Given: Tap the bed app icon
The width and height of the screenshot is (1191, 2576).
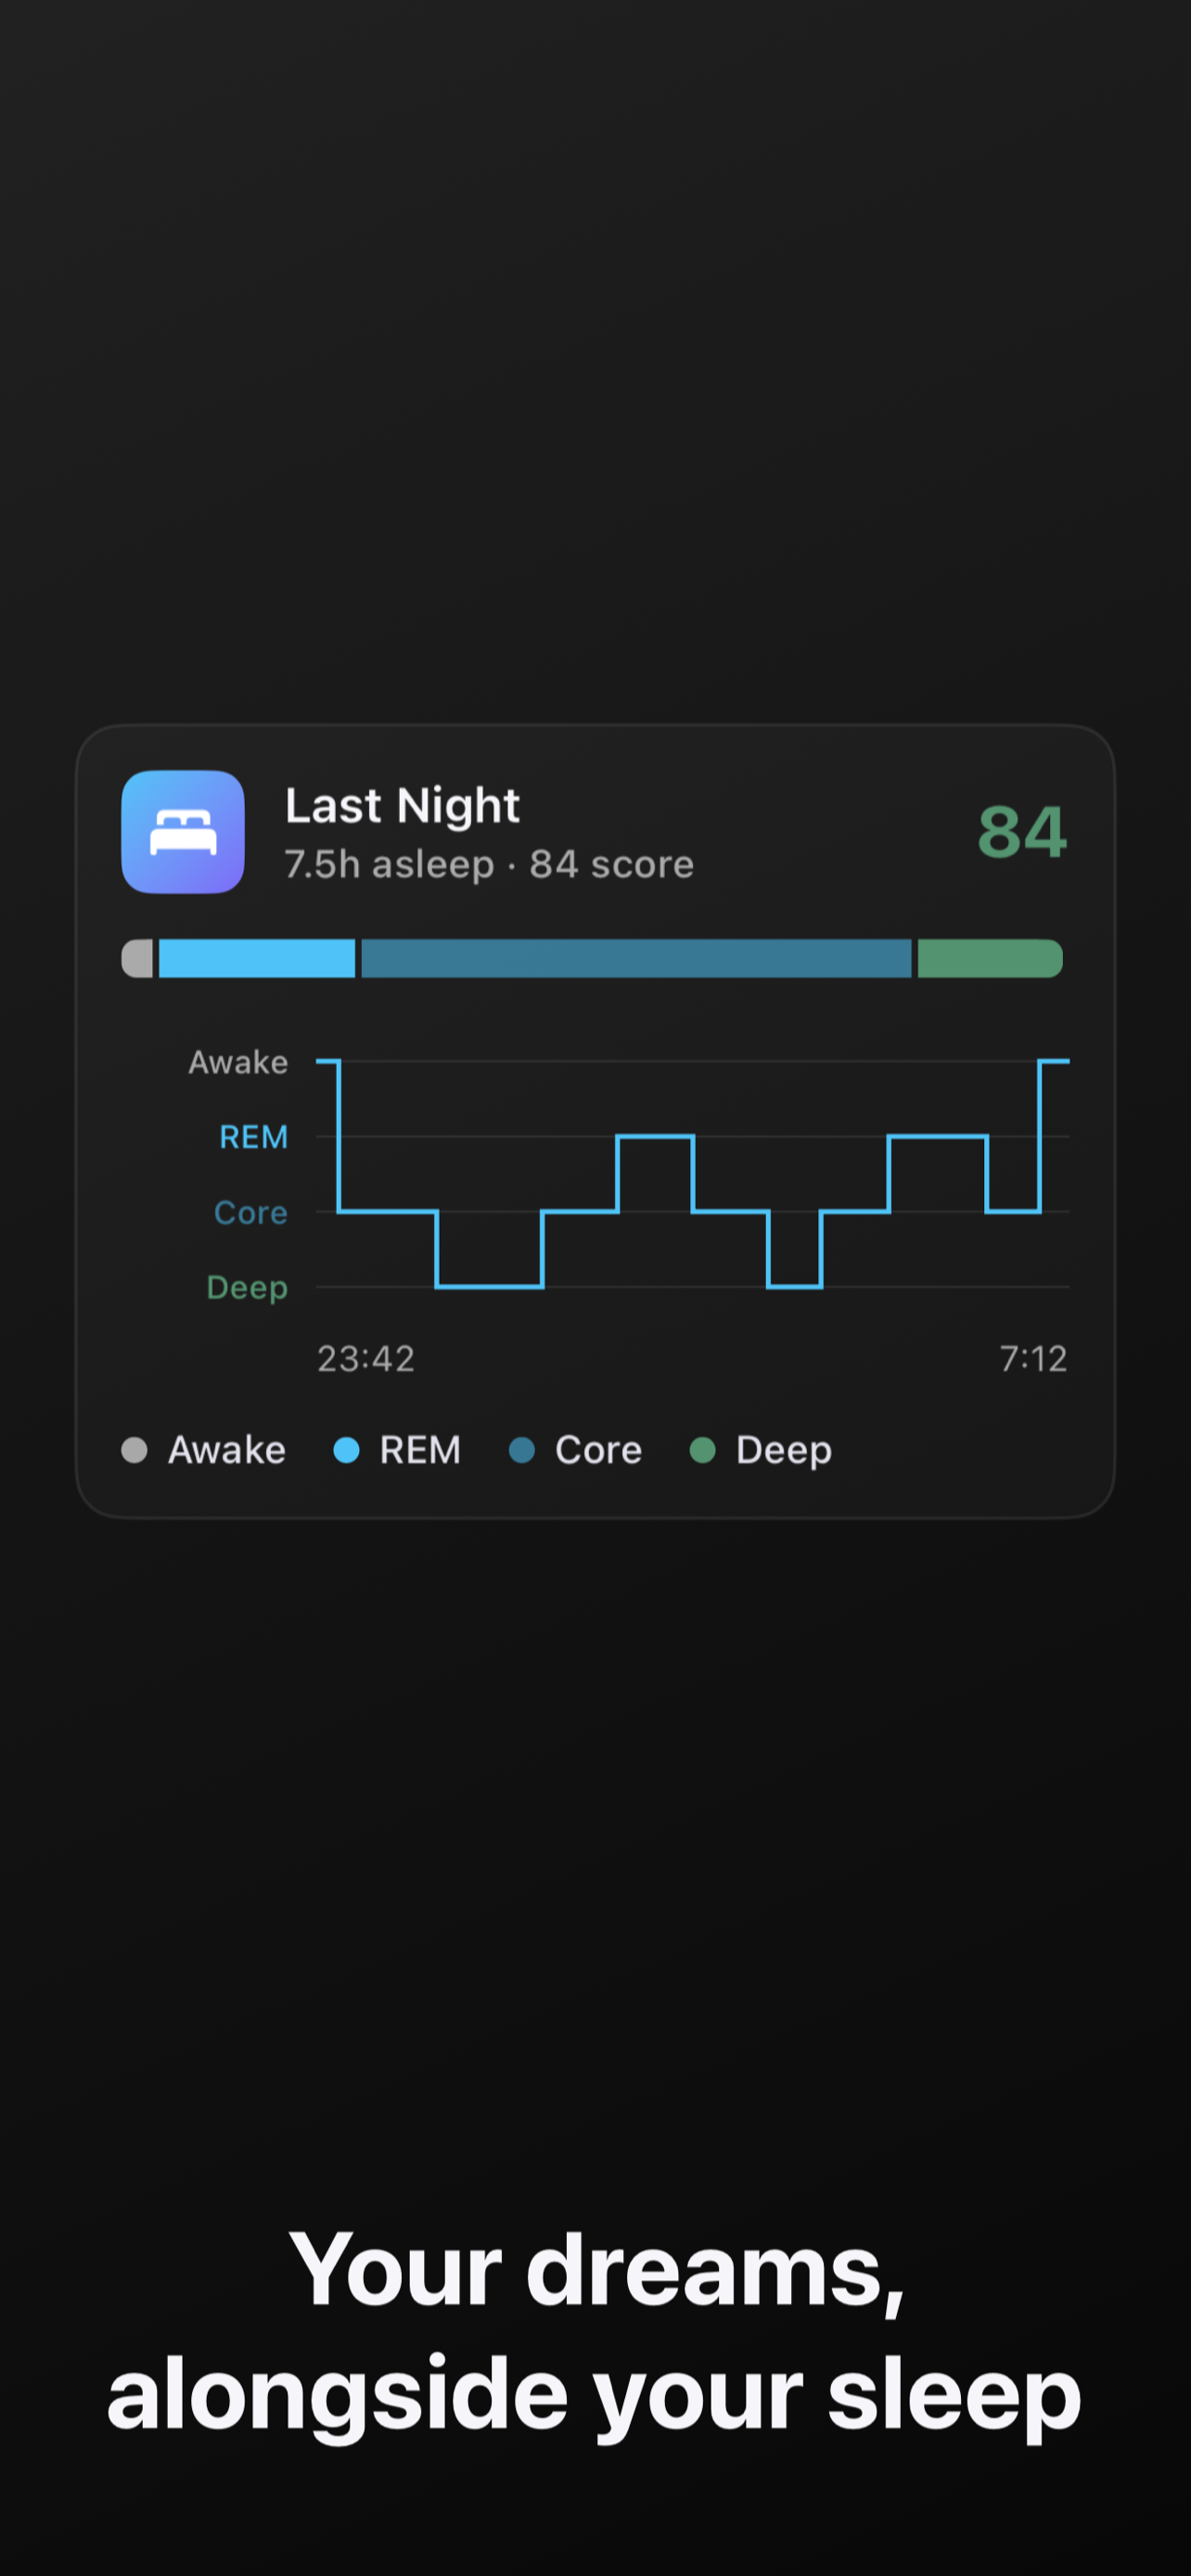Looking at the screenshot, I should [183, 831].
